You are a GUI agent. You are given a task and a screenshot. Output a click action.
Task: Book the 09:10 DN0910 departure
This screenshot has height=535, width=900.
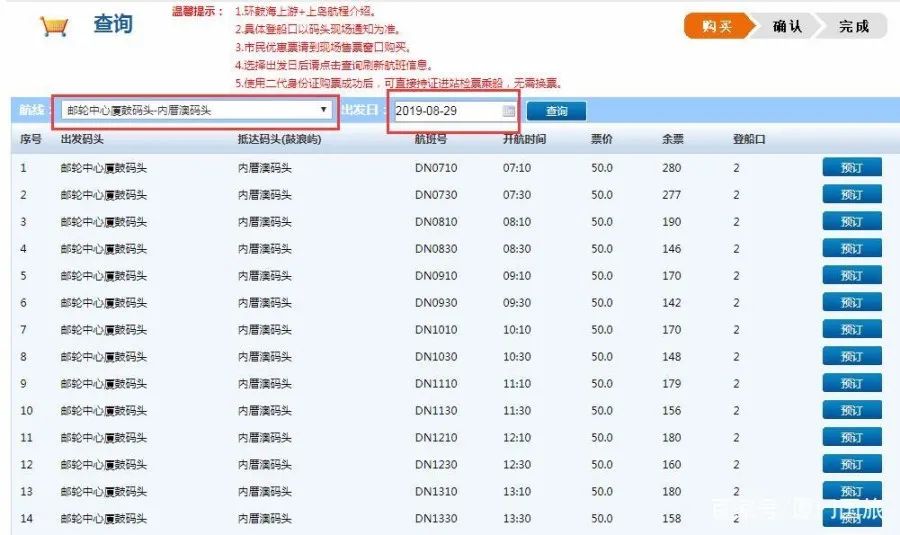(851, 276)
